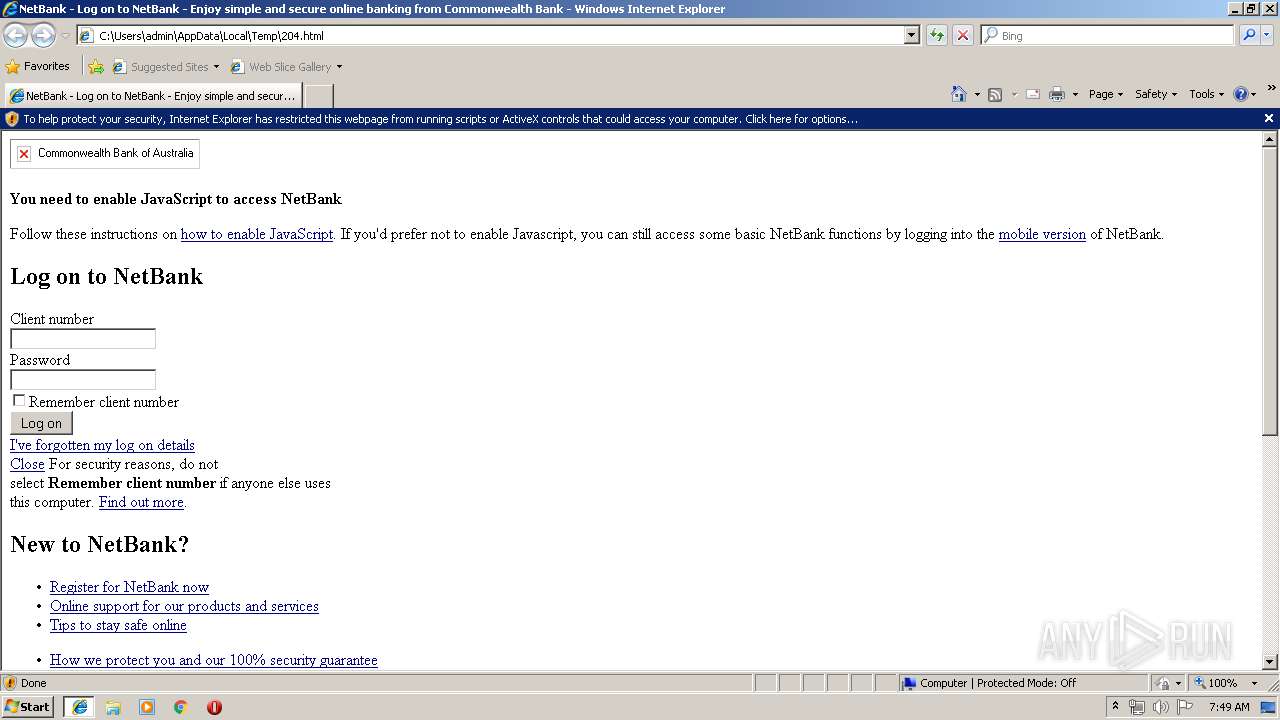
Task: Click the RSS feeds icon
Action: point(995,94)
